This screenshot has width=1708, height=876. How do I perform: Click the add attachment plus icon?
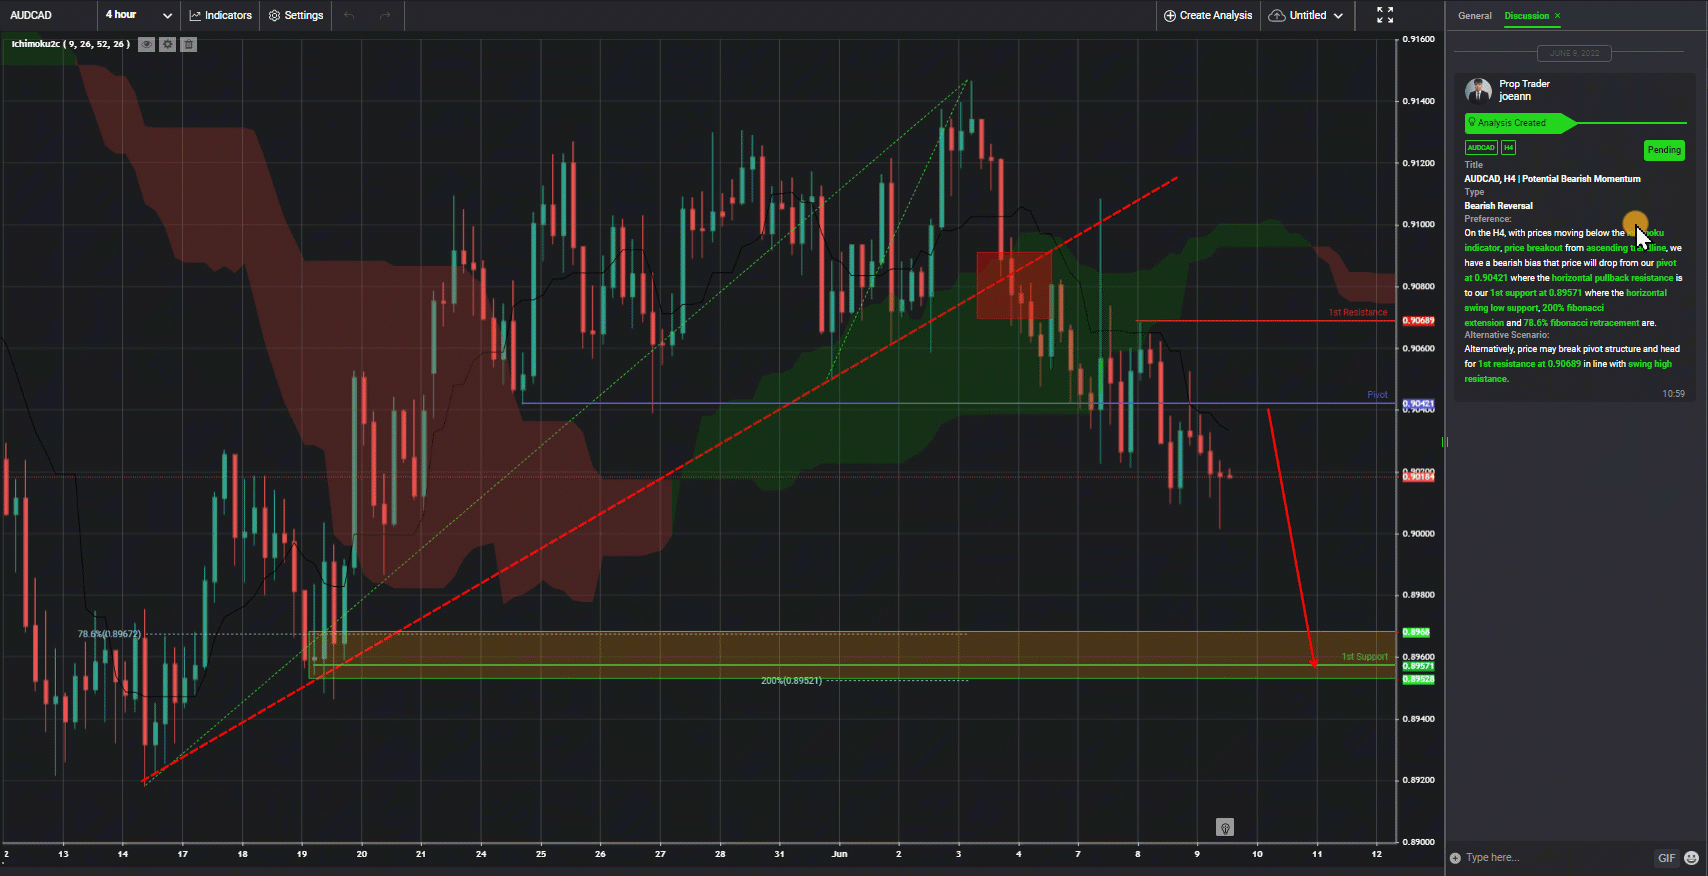1455,858
